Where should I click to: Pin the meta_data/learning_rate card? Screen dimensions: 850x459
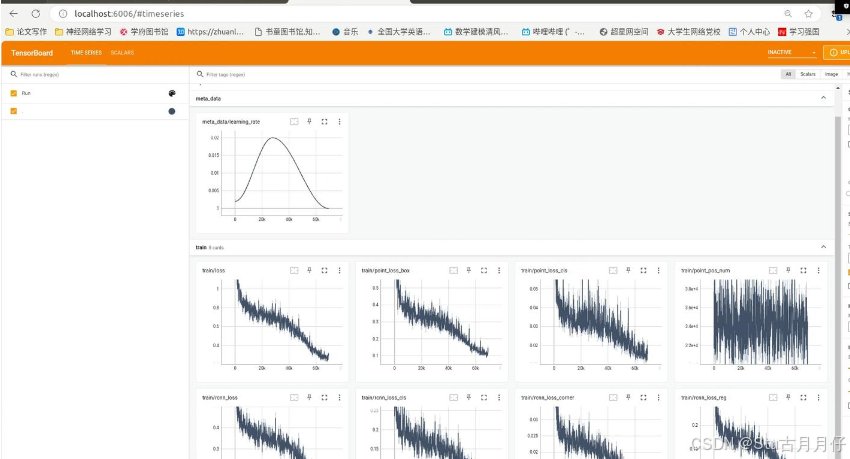[x=309, y=122]
